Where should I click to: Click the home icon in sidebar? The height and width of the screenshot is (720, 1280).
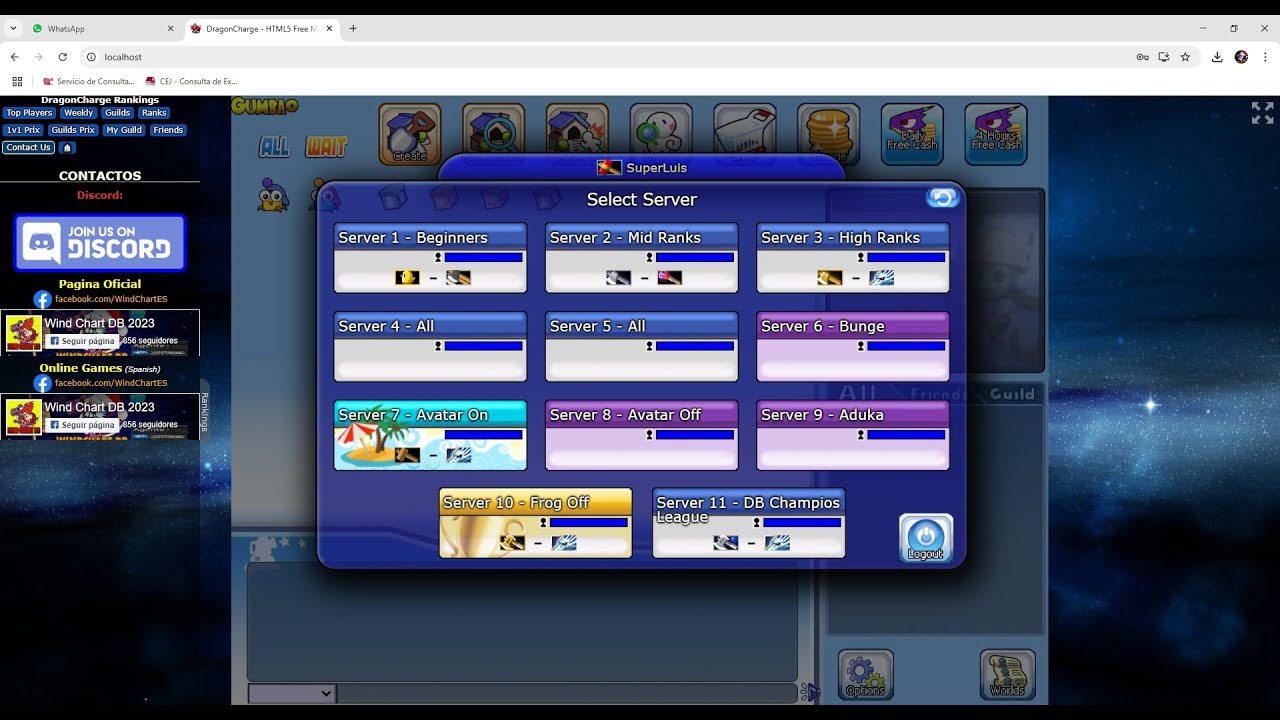click(x=67, y=147)
